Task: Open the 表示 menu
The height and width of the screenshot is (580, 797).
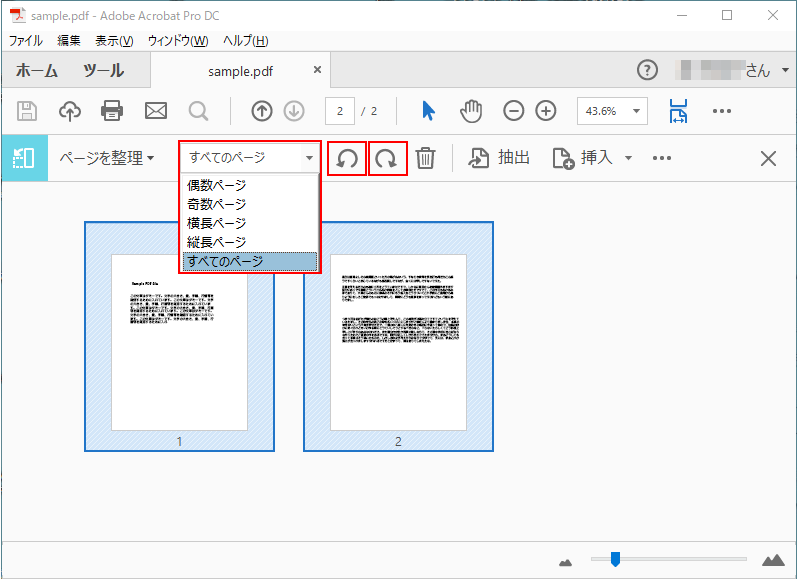Action: coord(114,41)
